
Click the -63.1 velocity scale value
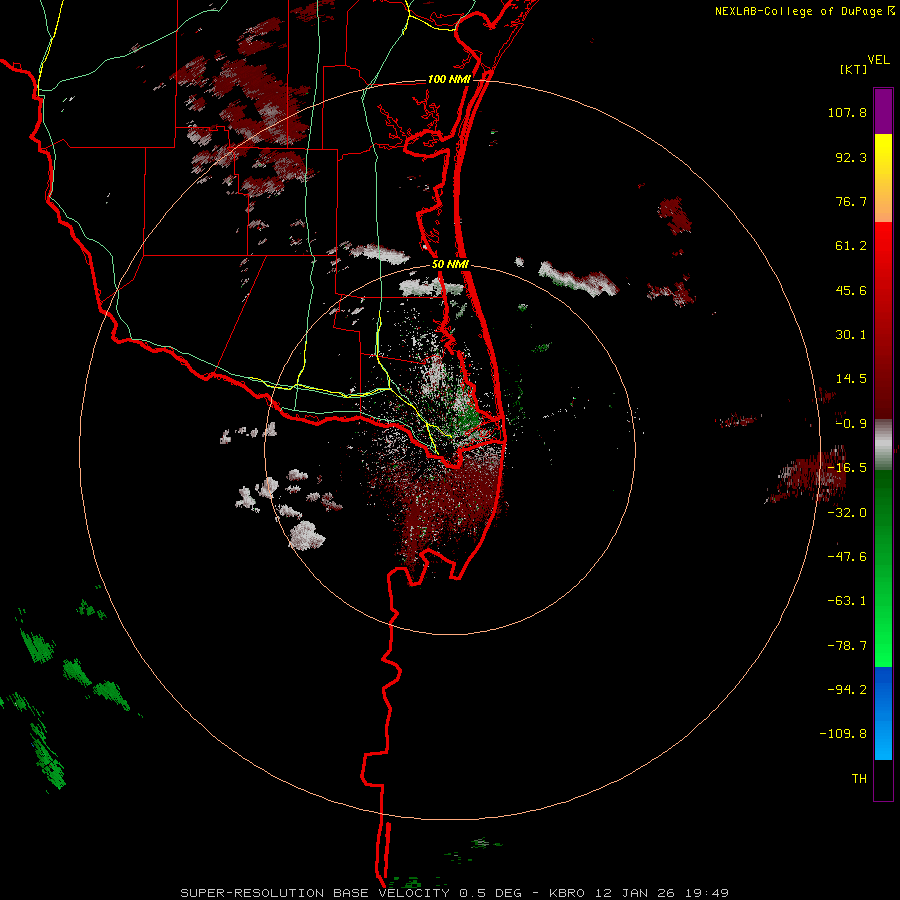pos(847,601)
